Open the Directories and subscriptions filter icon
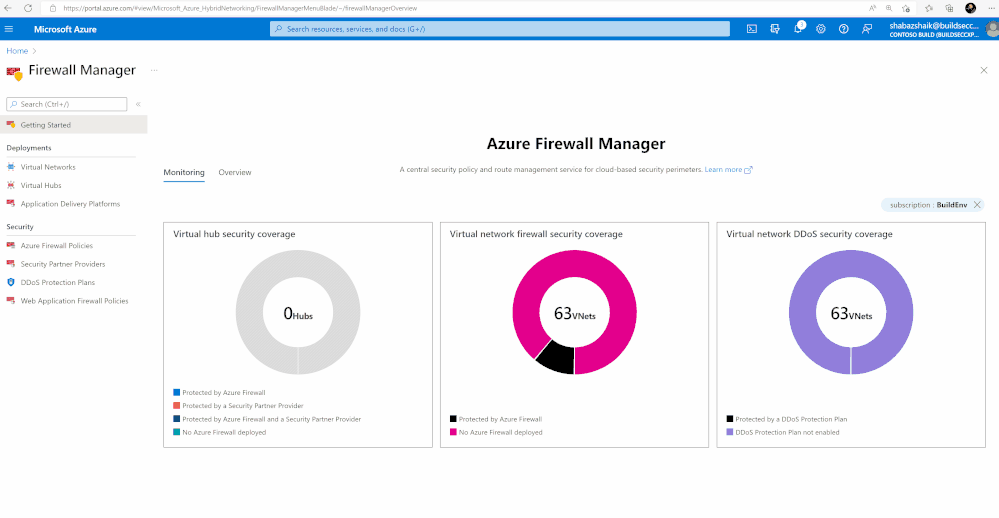The image size is (999, 518). [775, 29]
